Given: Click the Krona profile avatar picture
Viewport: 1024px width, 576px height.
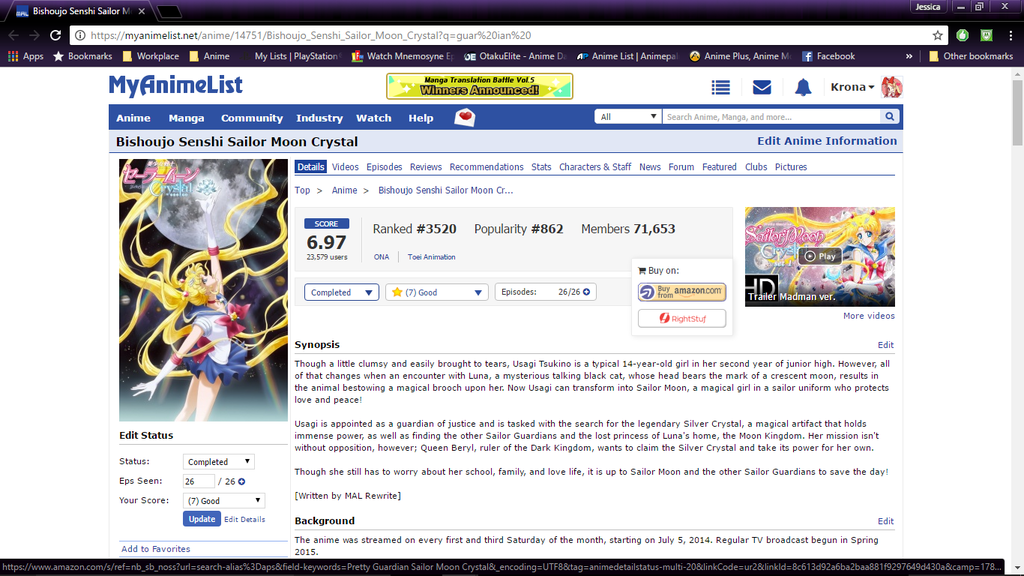Looking at the screenshot, I should 891,87.
